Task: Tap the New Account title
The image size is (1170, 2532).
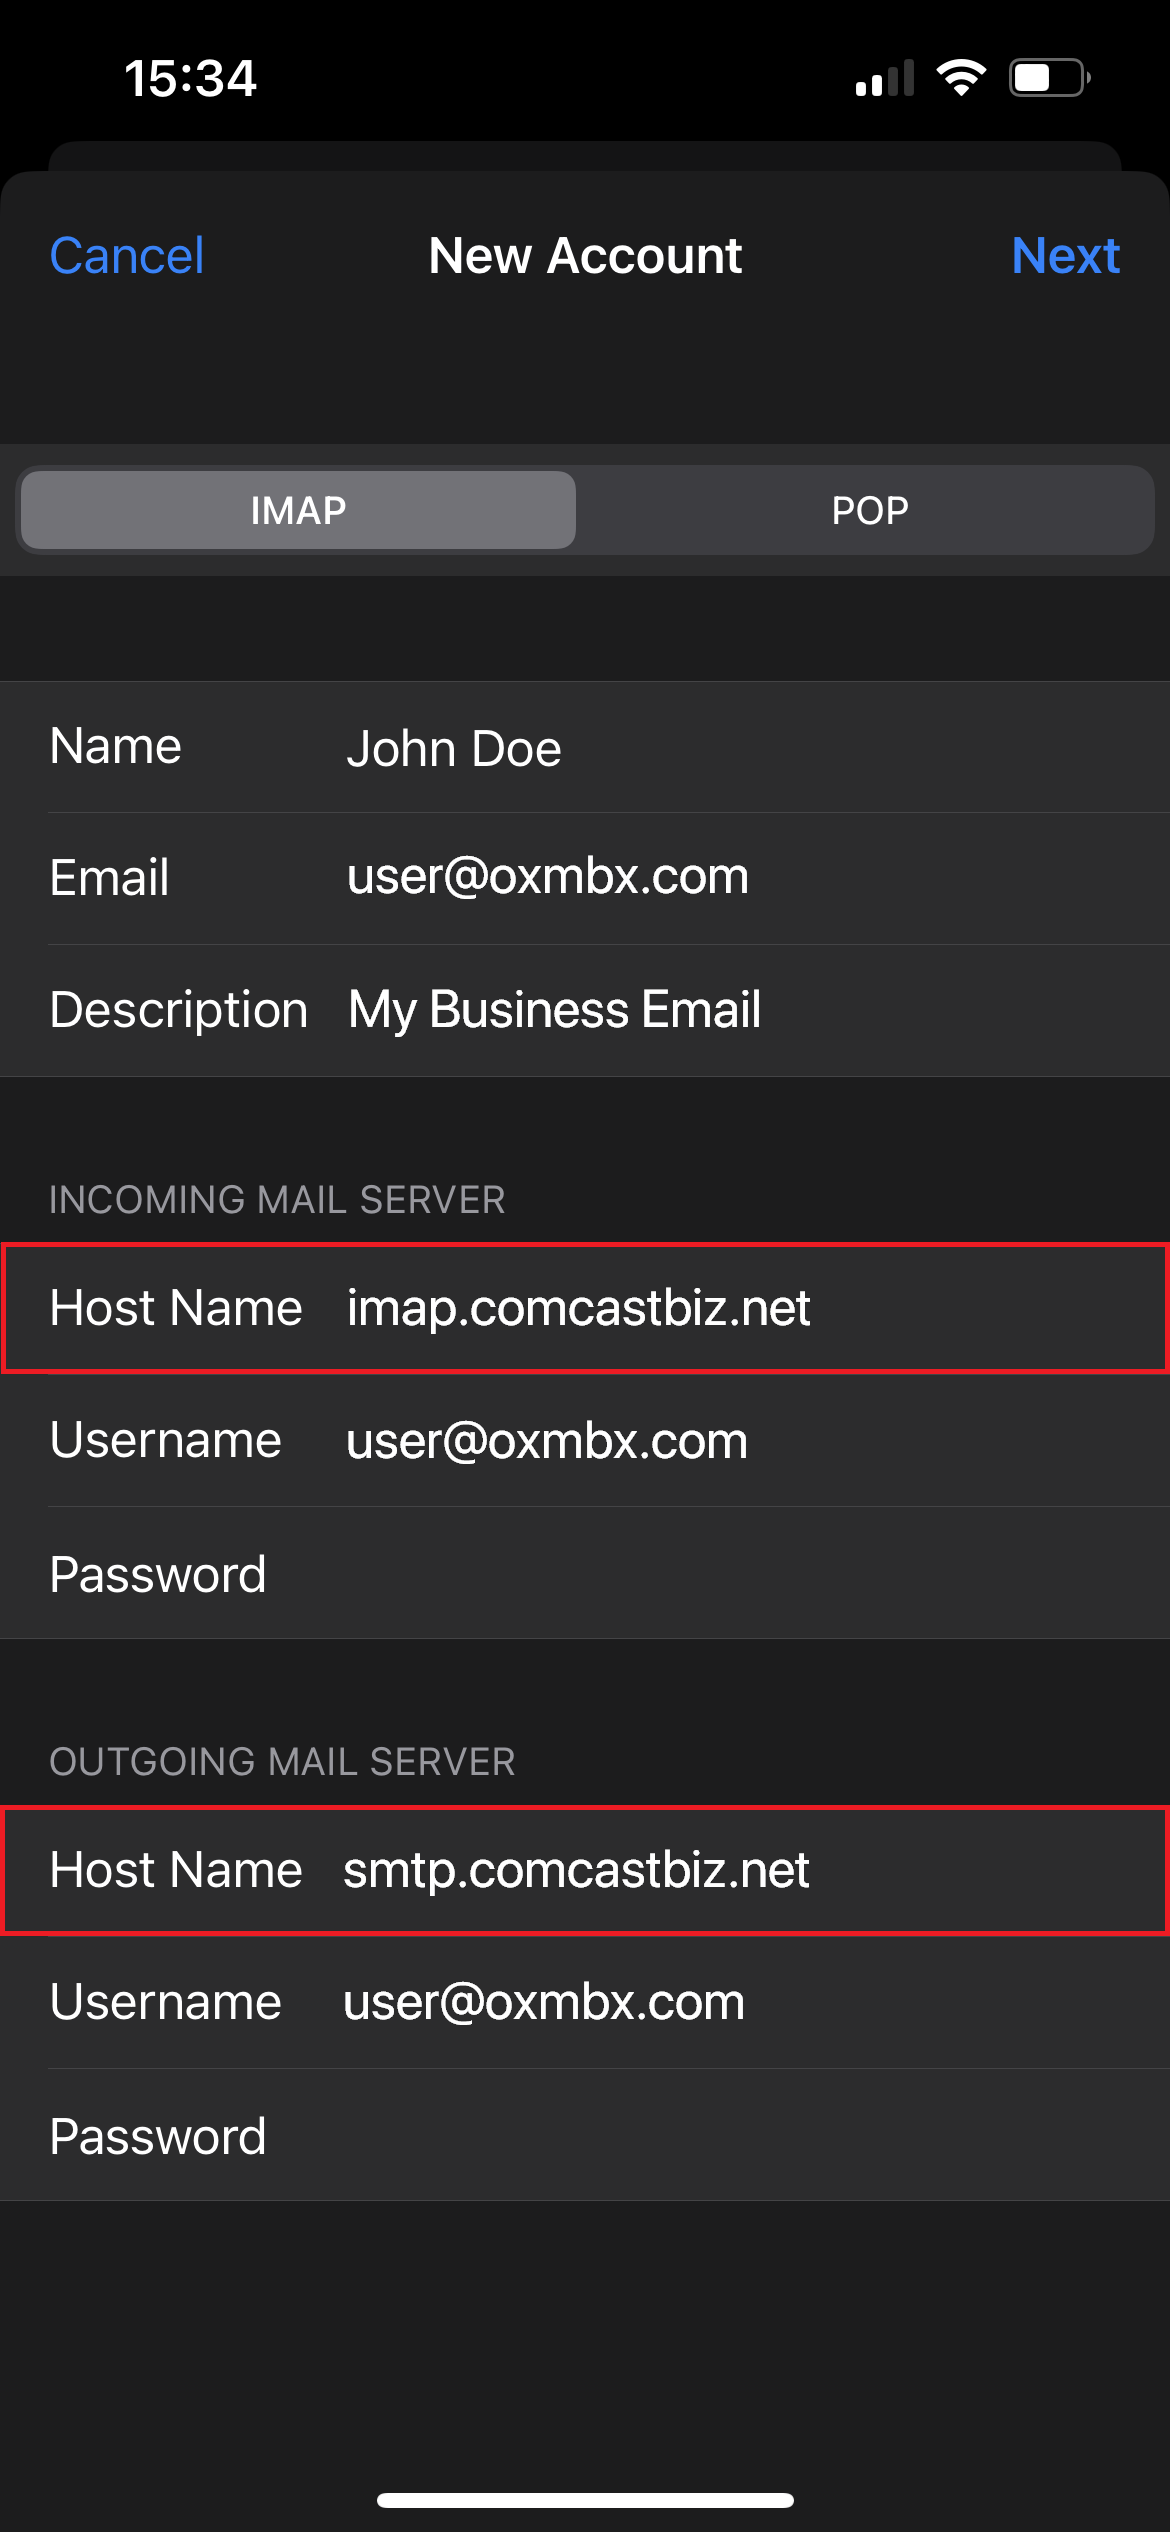Action: point(585,256)
